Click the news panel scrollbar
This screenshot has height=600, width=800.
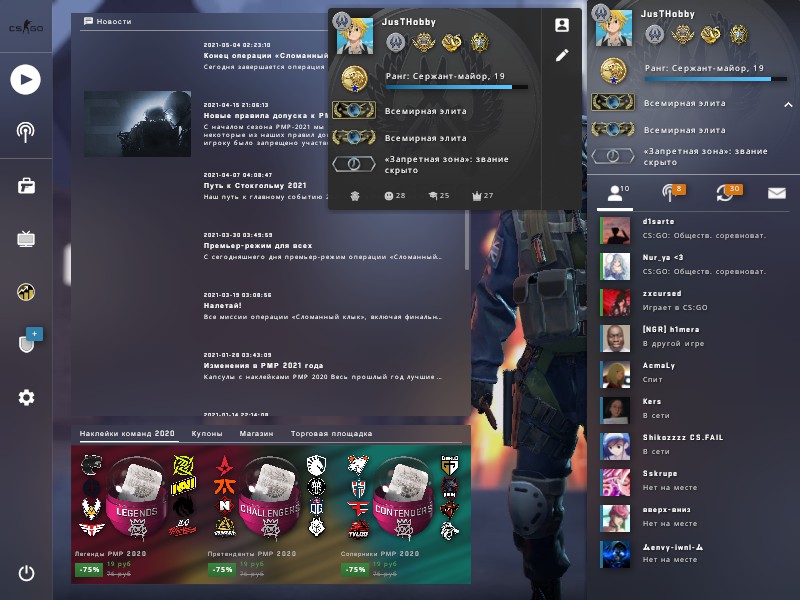click(466, 240)
